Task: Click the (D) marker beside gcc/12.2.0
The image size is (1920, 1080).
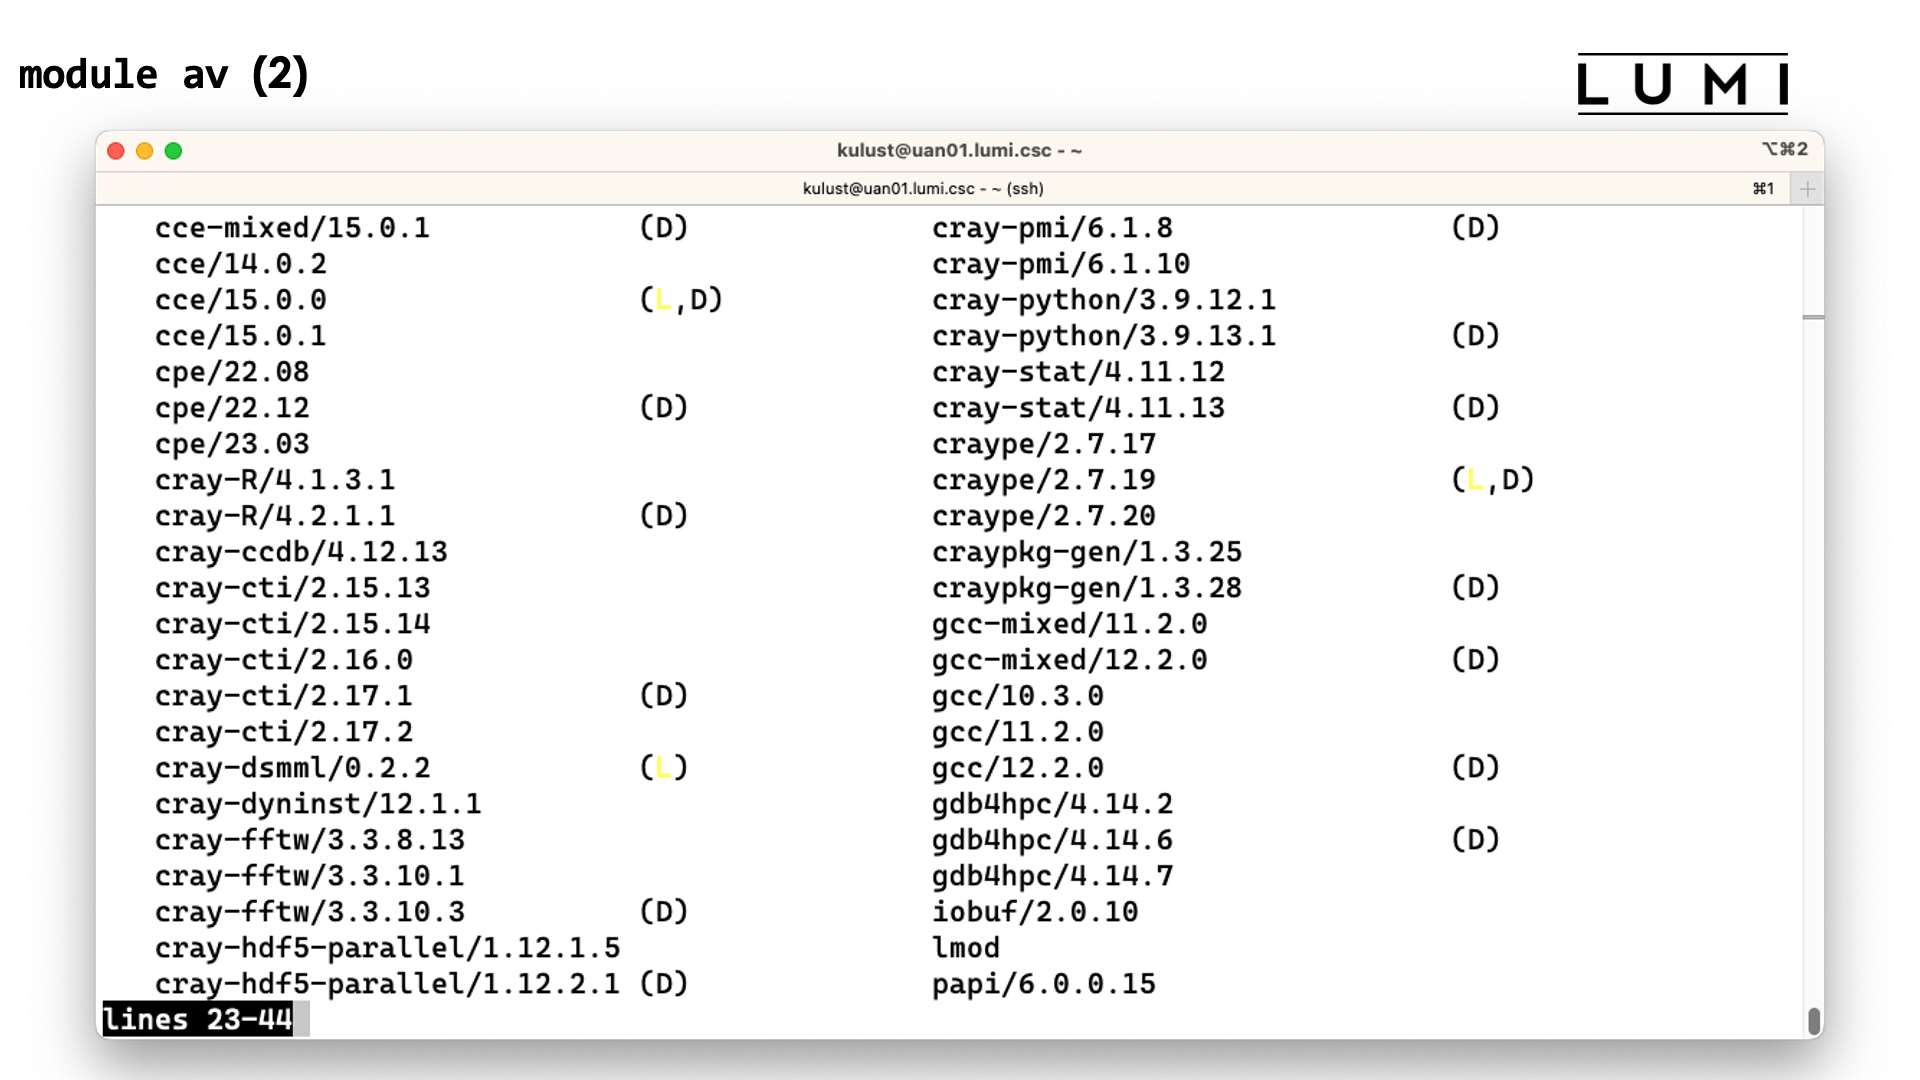Action: coord(1475,768)
